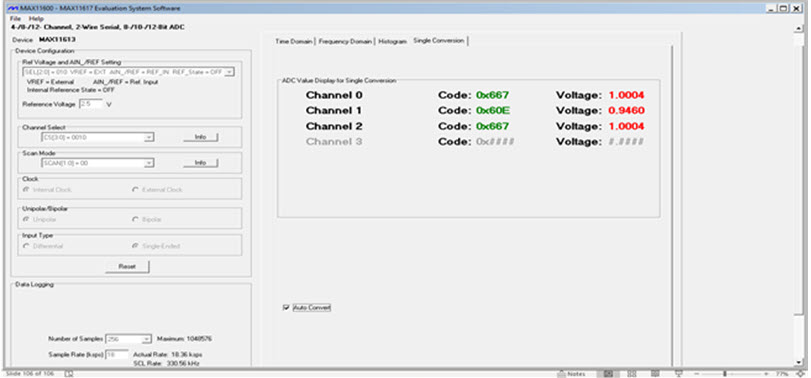Click the Sample Rate (ksps) input field

[117, 355]
